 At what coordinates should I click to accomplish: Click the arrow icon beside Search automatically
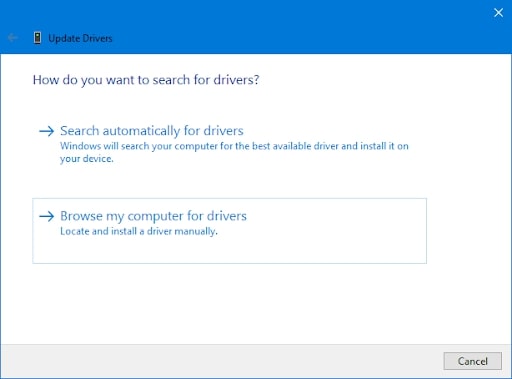(47, 131)
